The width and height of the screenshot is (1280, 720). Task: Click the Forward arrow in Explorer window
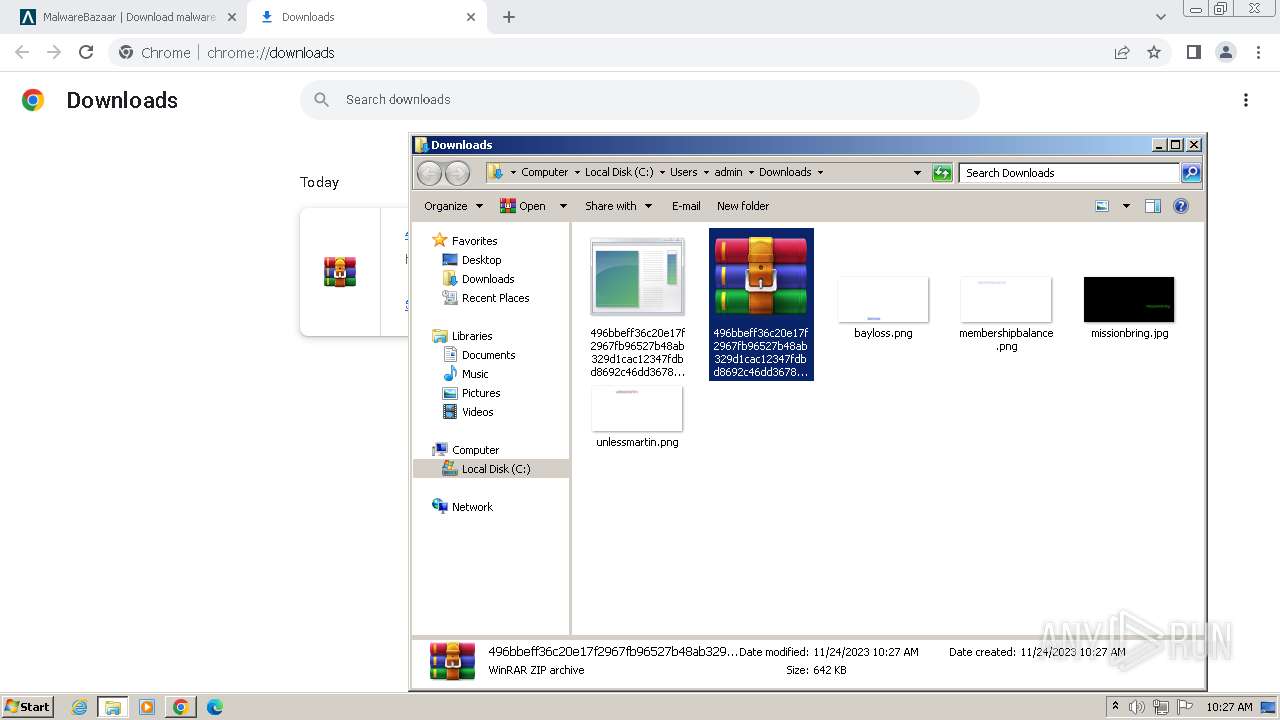(x=457, y=173)
